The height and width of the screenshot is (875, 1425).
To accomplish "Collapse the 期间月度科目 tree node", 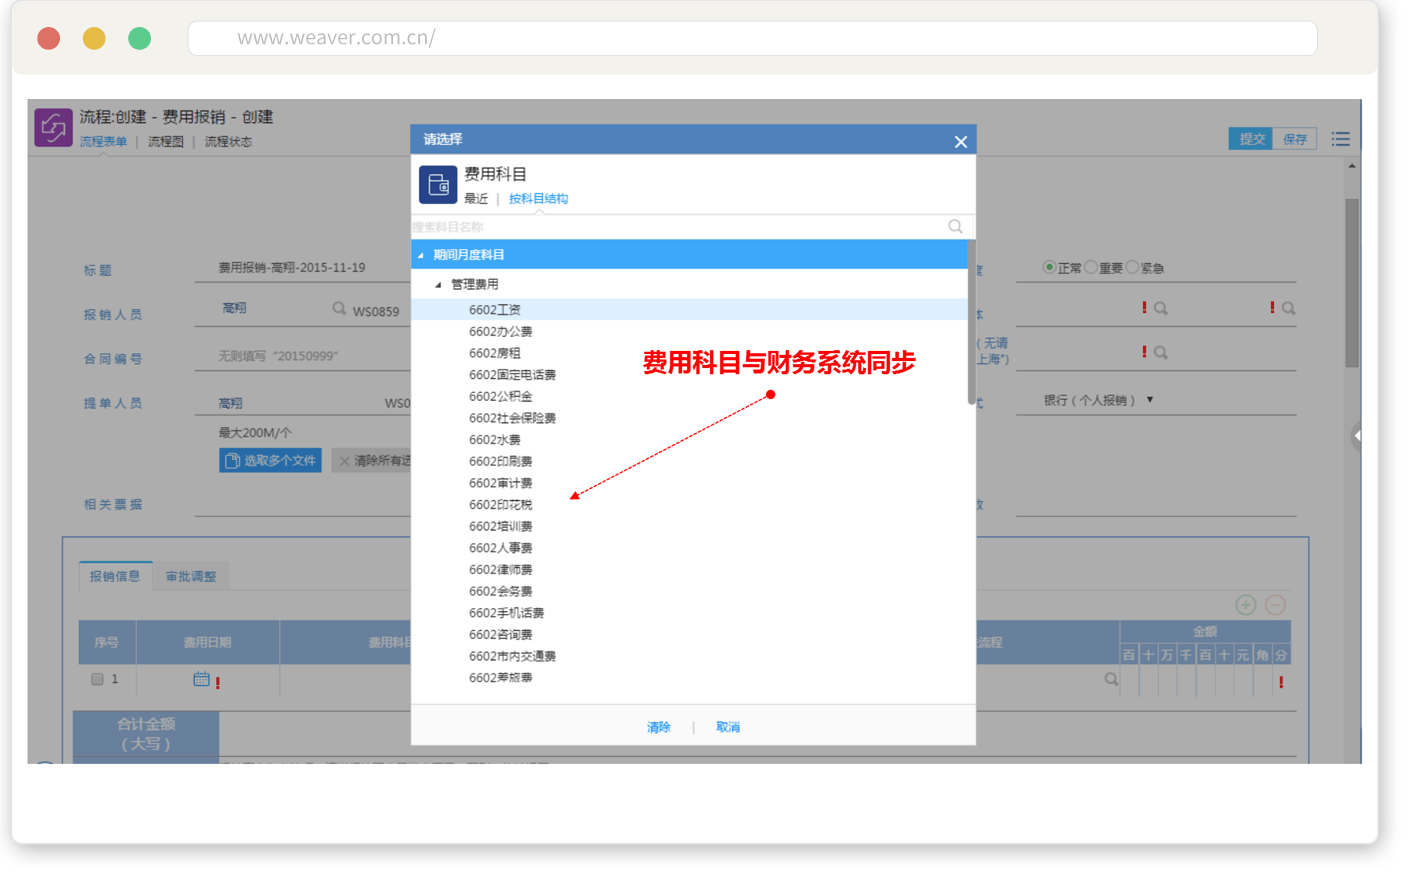I will pos(421,255).
